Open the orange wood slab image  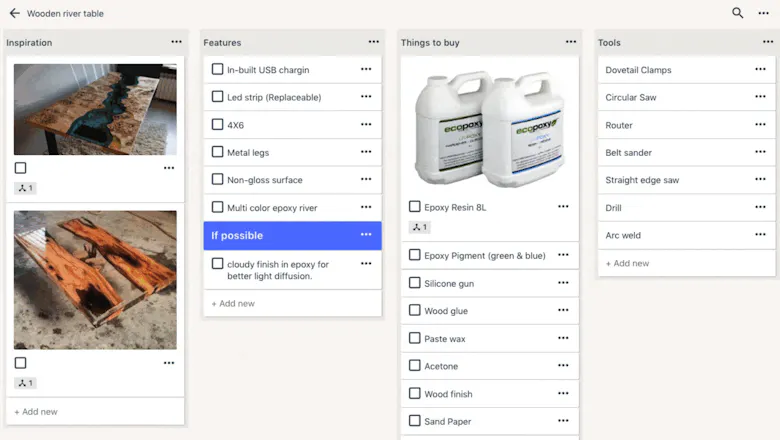[95, 280]
